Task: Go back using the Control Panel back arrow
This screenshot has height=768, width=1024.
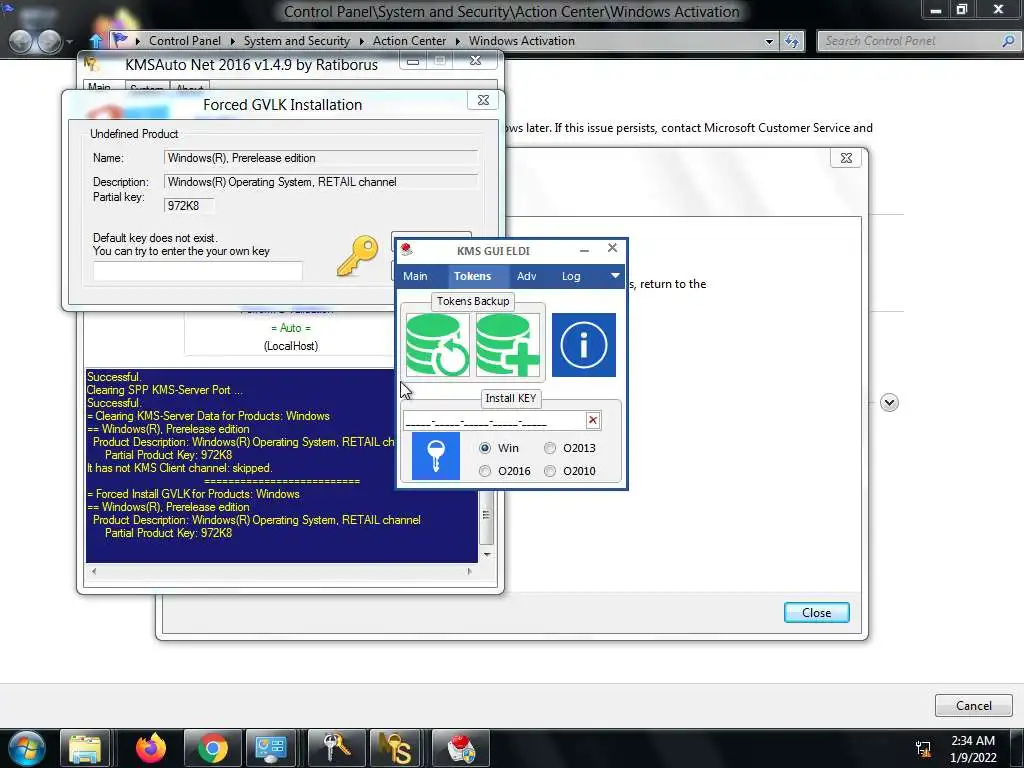Action: [21, 41]
